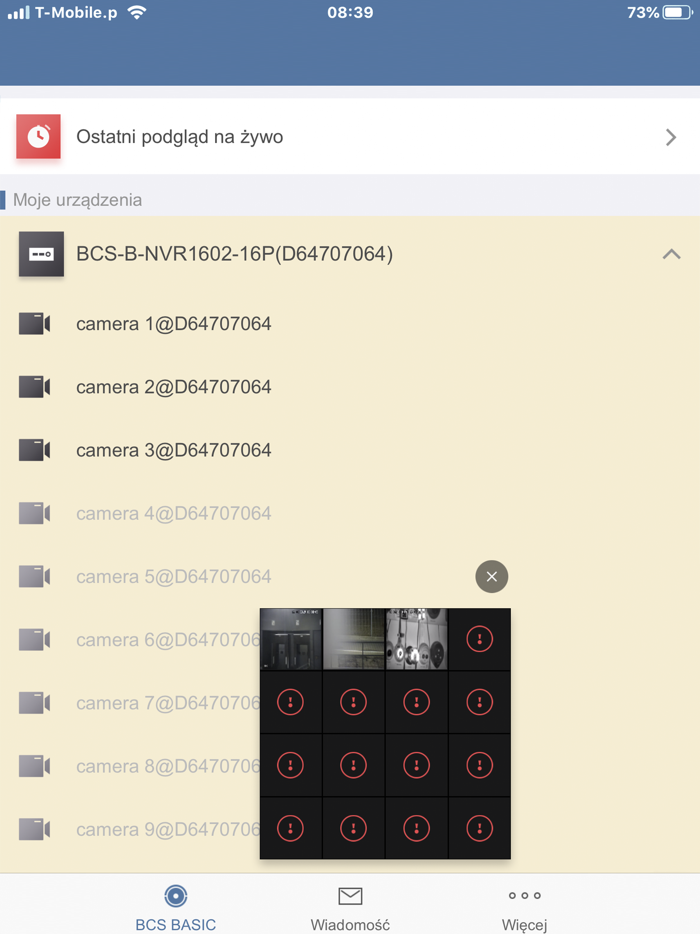Open Ostatni podgląd na żywo chevron arrow
This screenshot has width=700, height=934.
click(x=671, y=137)
